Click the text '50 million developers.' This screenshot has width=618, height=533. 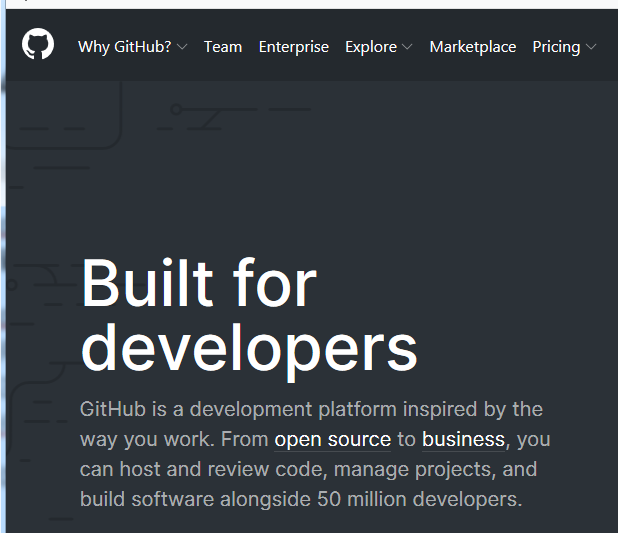pyautogui.click(x=420, y=499)
